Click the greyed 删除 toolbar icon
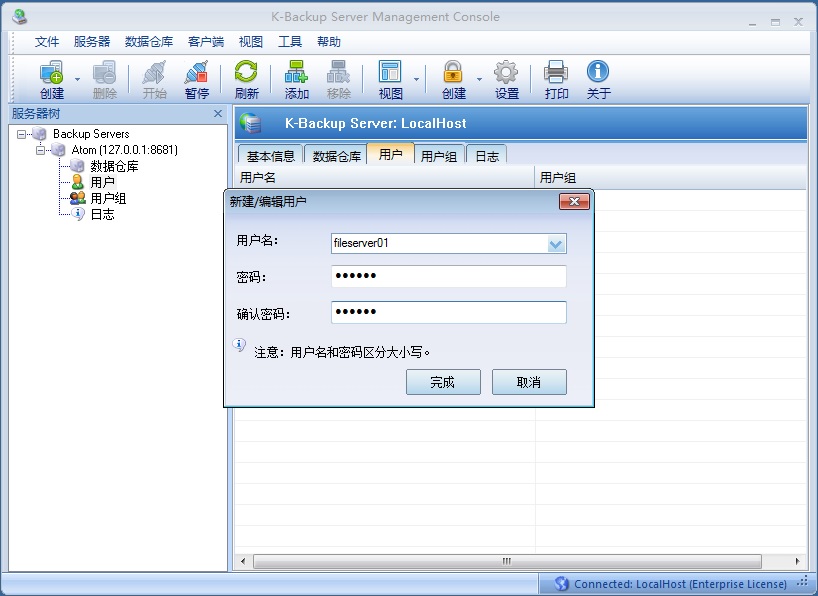 click(104, 79)
